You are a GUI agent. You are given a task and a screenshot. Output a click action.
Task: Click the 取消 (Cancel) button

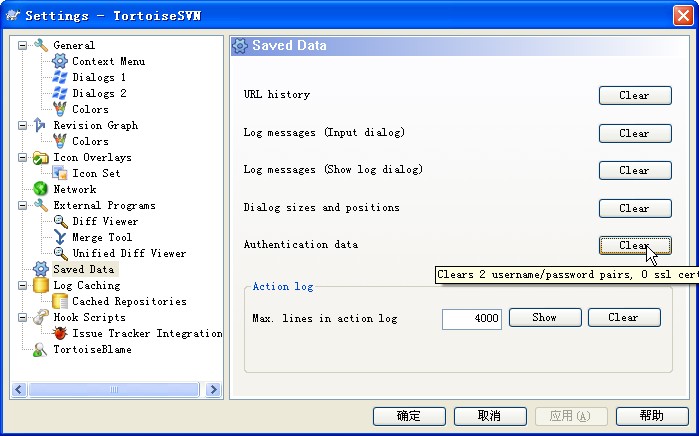coord(490,416)
